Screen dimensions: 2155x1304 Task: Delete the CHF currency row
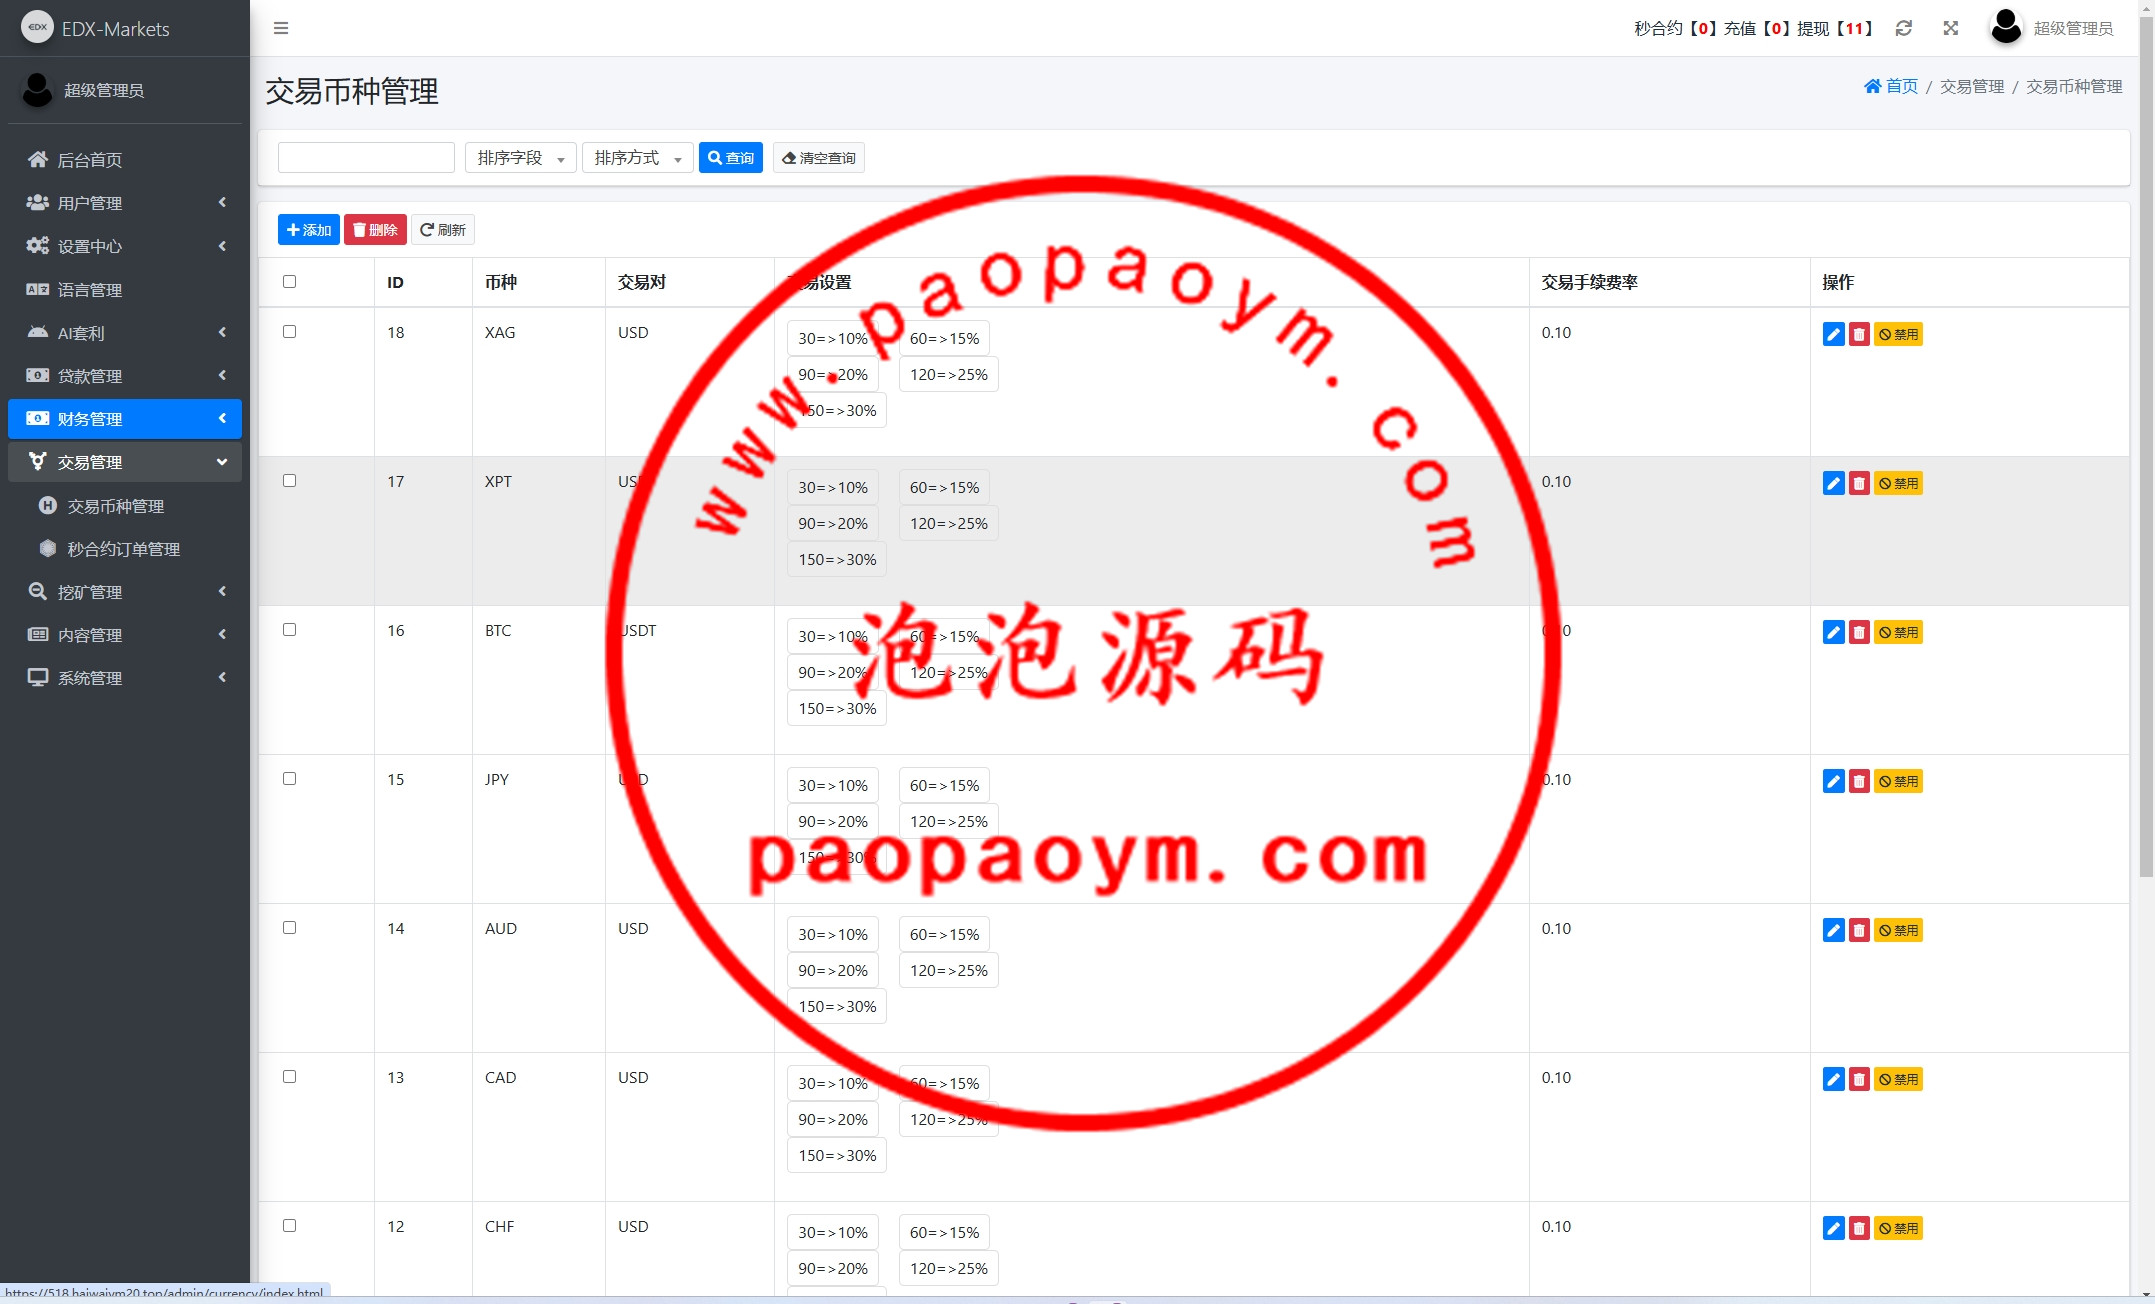click(1859, 1228)
